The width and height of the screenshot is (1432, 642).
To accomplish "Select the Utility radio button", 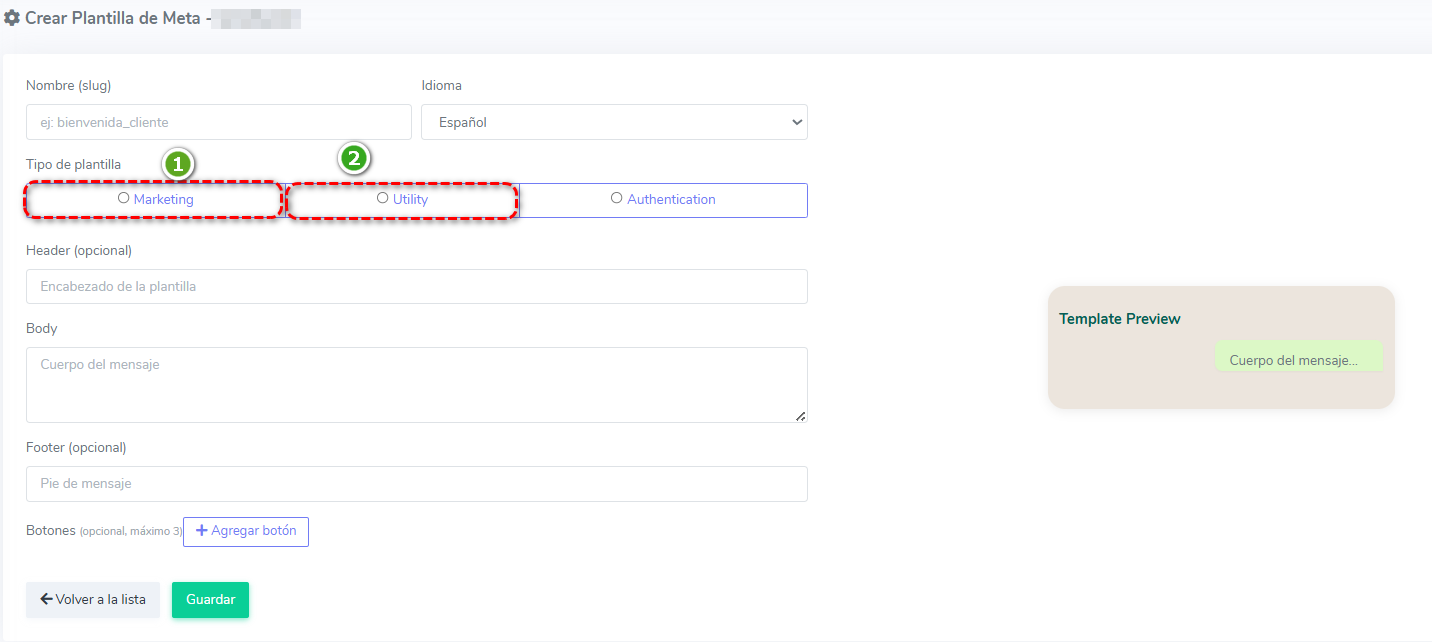I will [x=383, y=198].
